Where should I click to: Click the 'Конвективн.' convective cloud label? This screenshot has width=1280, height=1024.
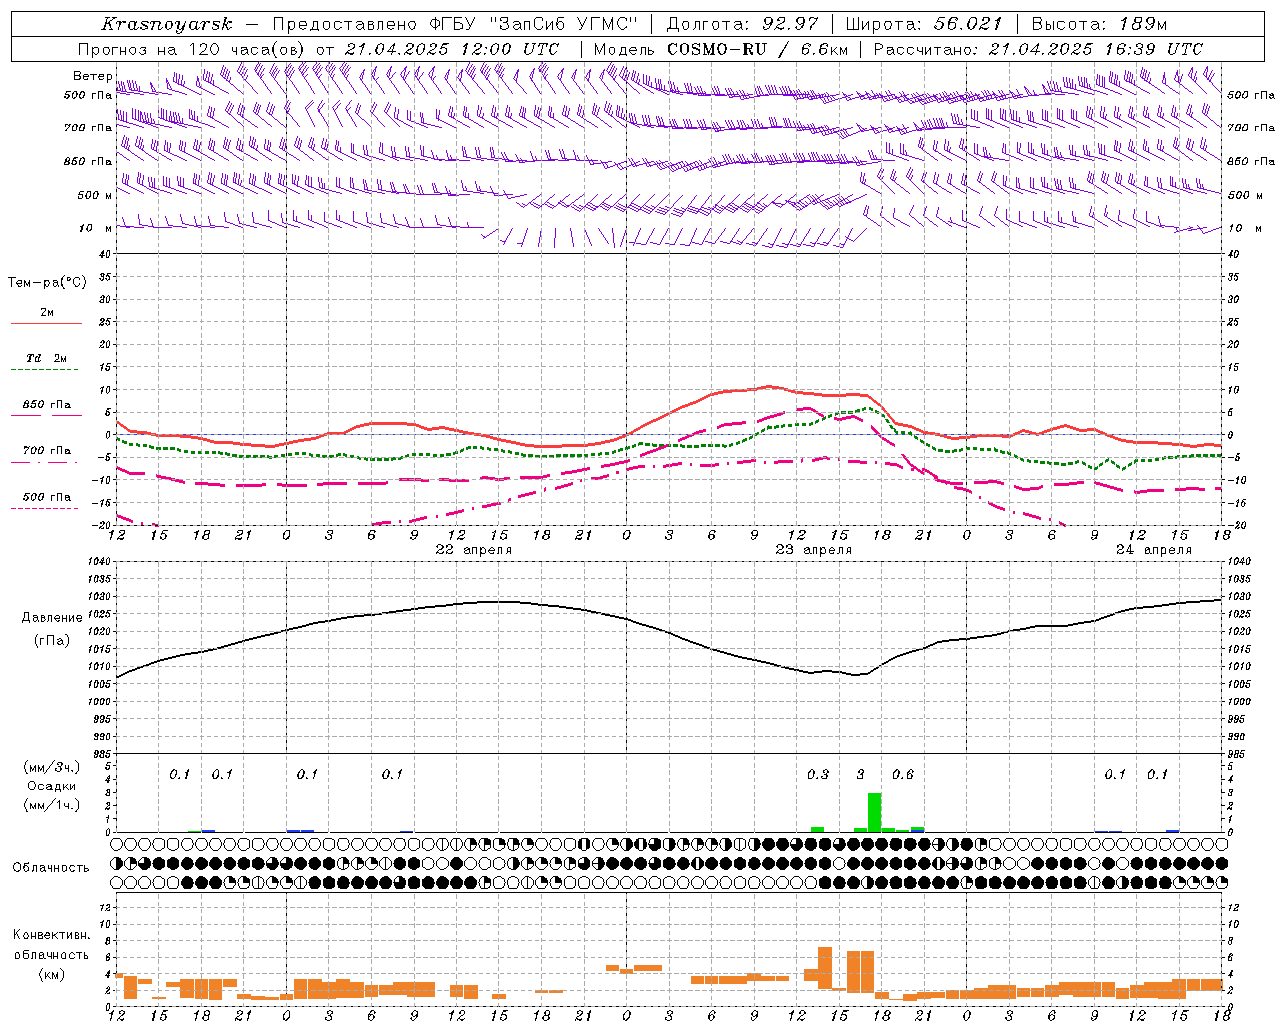[x=52, y=935]
